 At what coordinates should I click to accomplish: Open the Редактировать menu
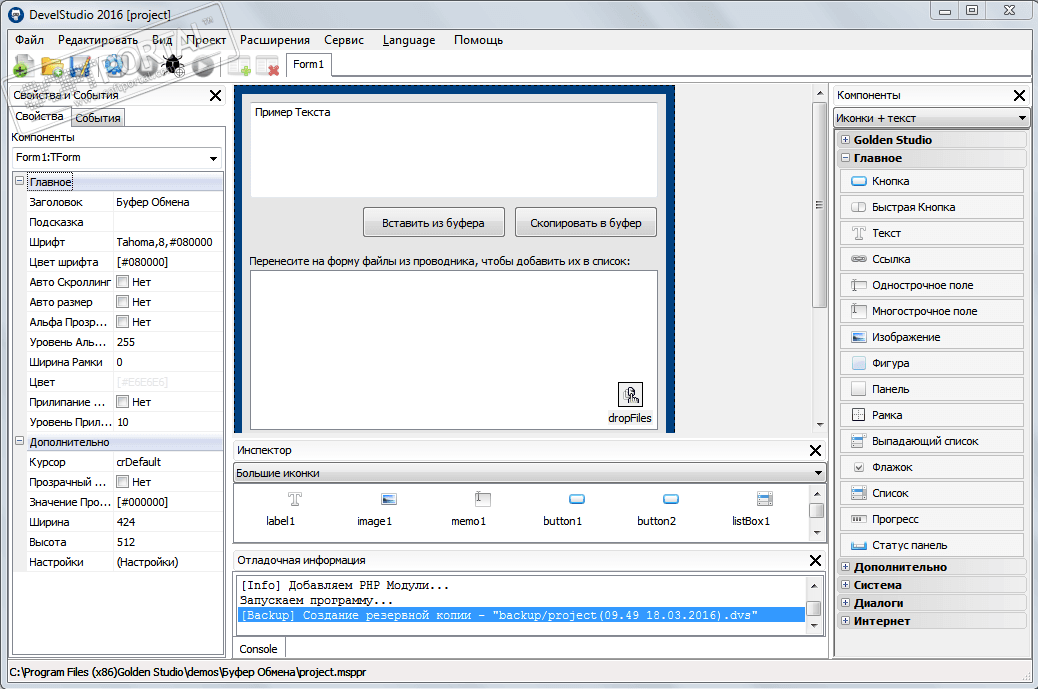(98, 40)
